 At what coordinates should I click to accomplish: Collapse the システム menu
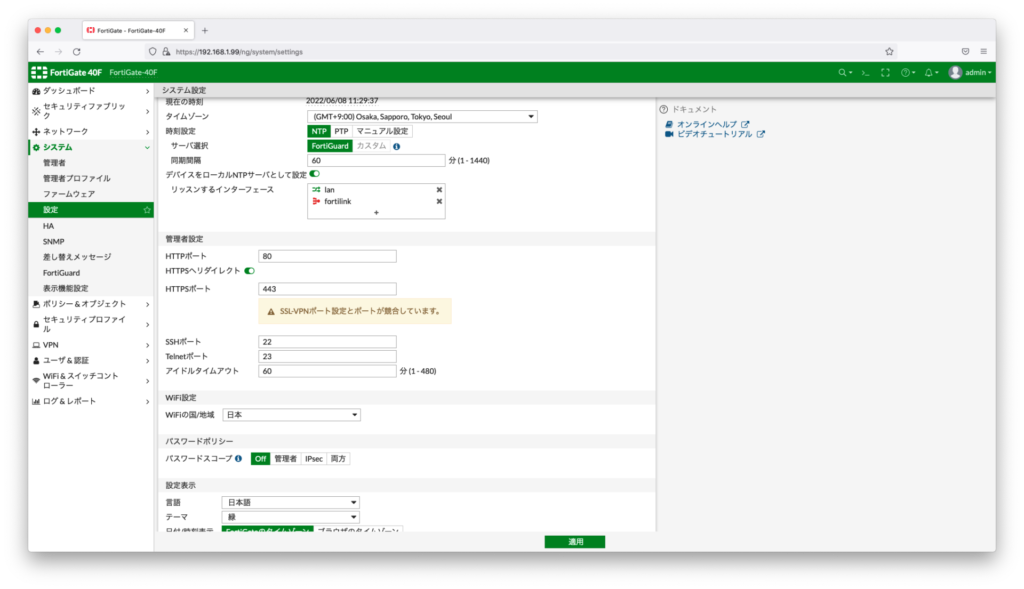point(91,148)
